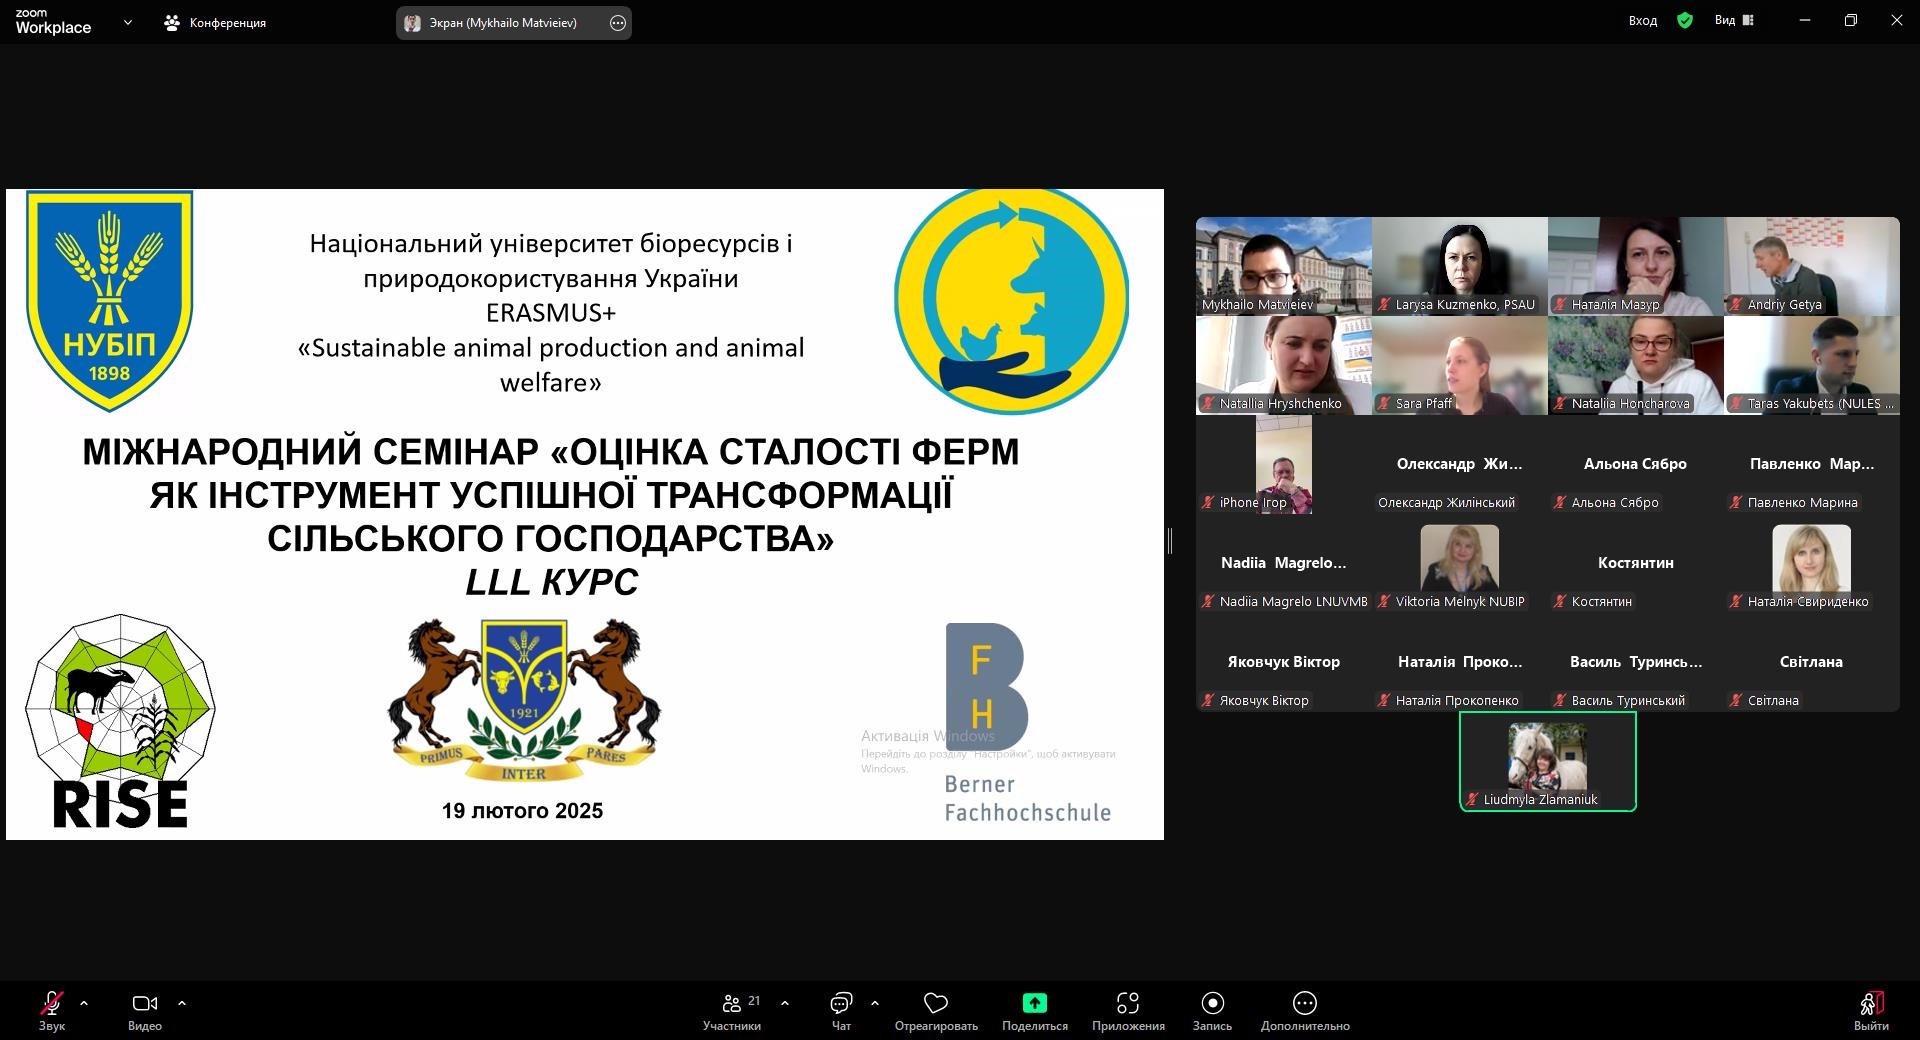The height and width of the screenshot is (1040, 1920).
Task: Click muted mic icon beside Andriy Getya
Action: (x=1737, y=304)
